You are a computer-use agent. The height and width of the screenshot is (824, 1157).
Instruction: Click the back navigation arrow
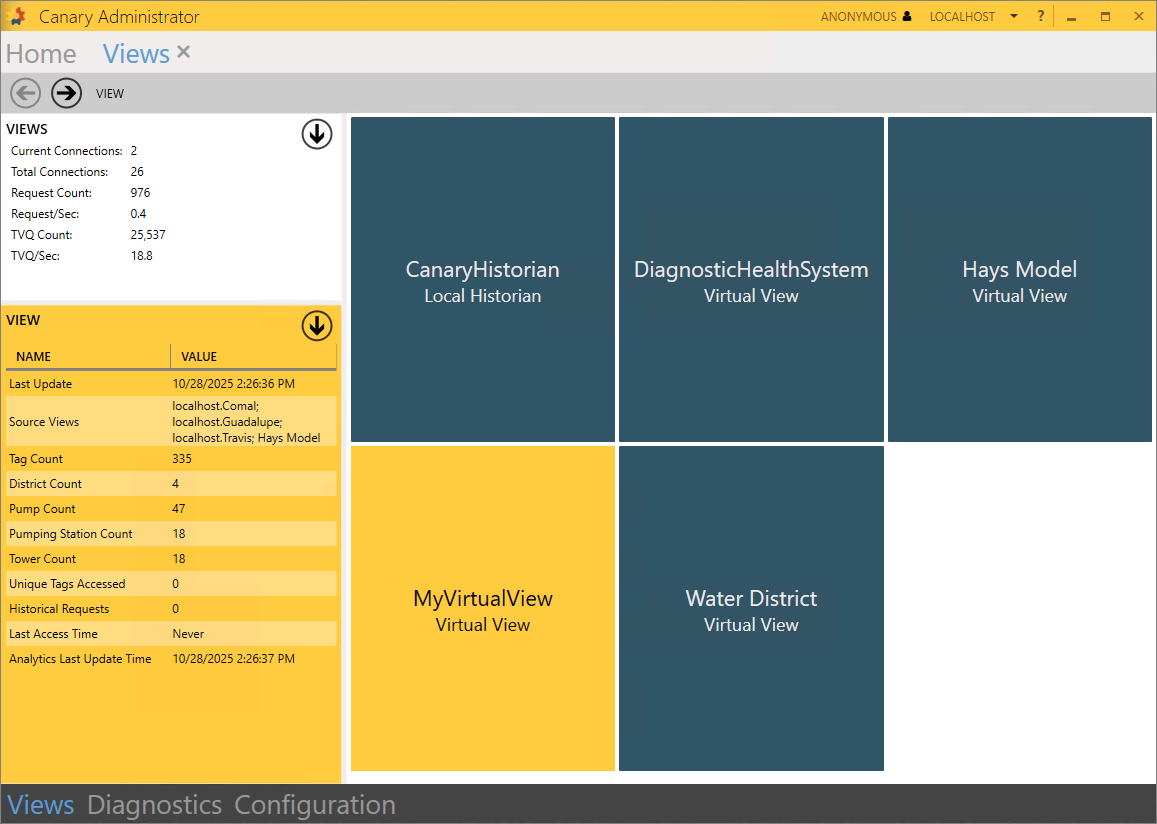pyautogui.click(x=26, y=93)
